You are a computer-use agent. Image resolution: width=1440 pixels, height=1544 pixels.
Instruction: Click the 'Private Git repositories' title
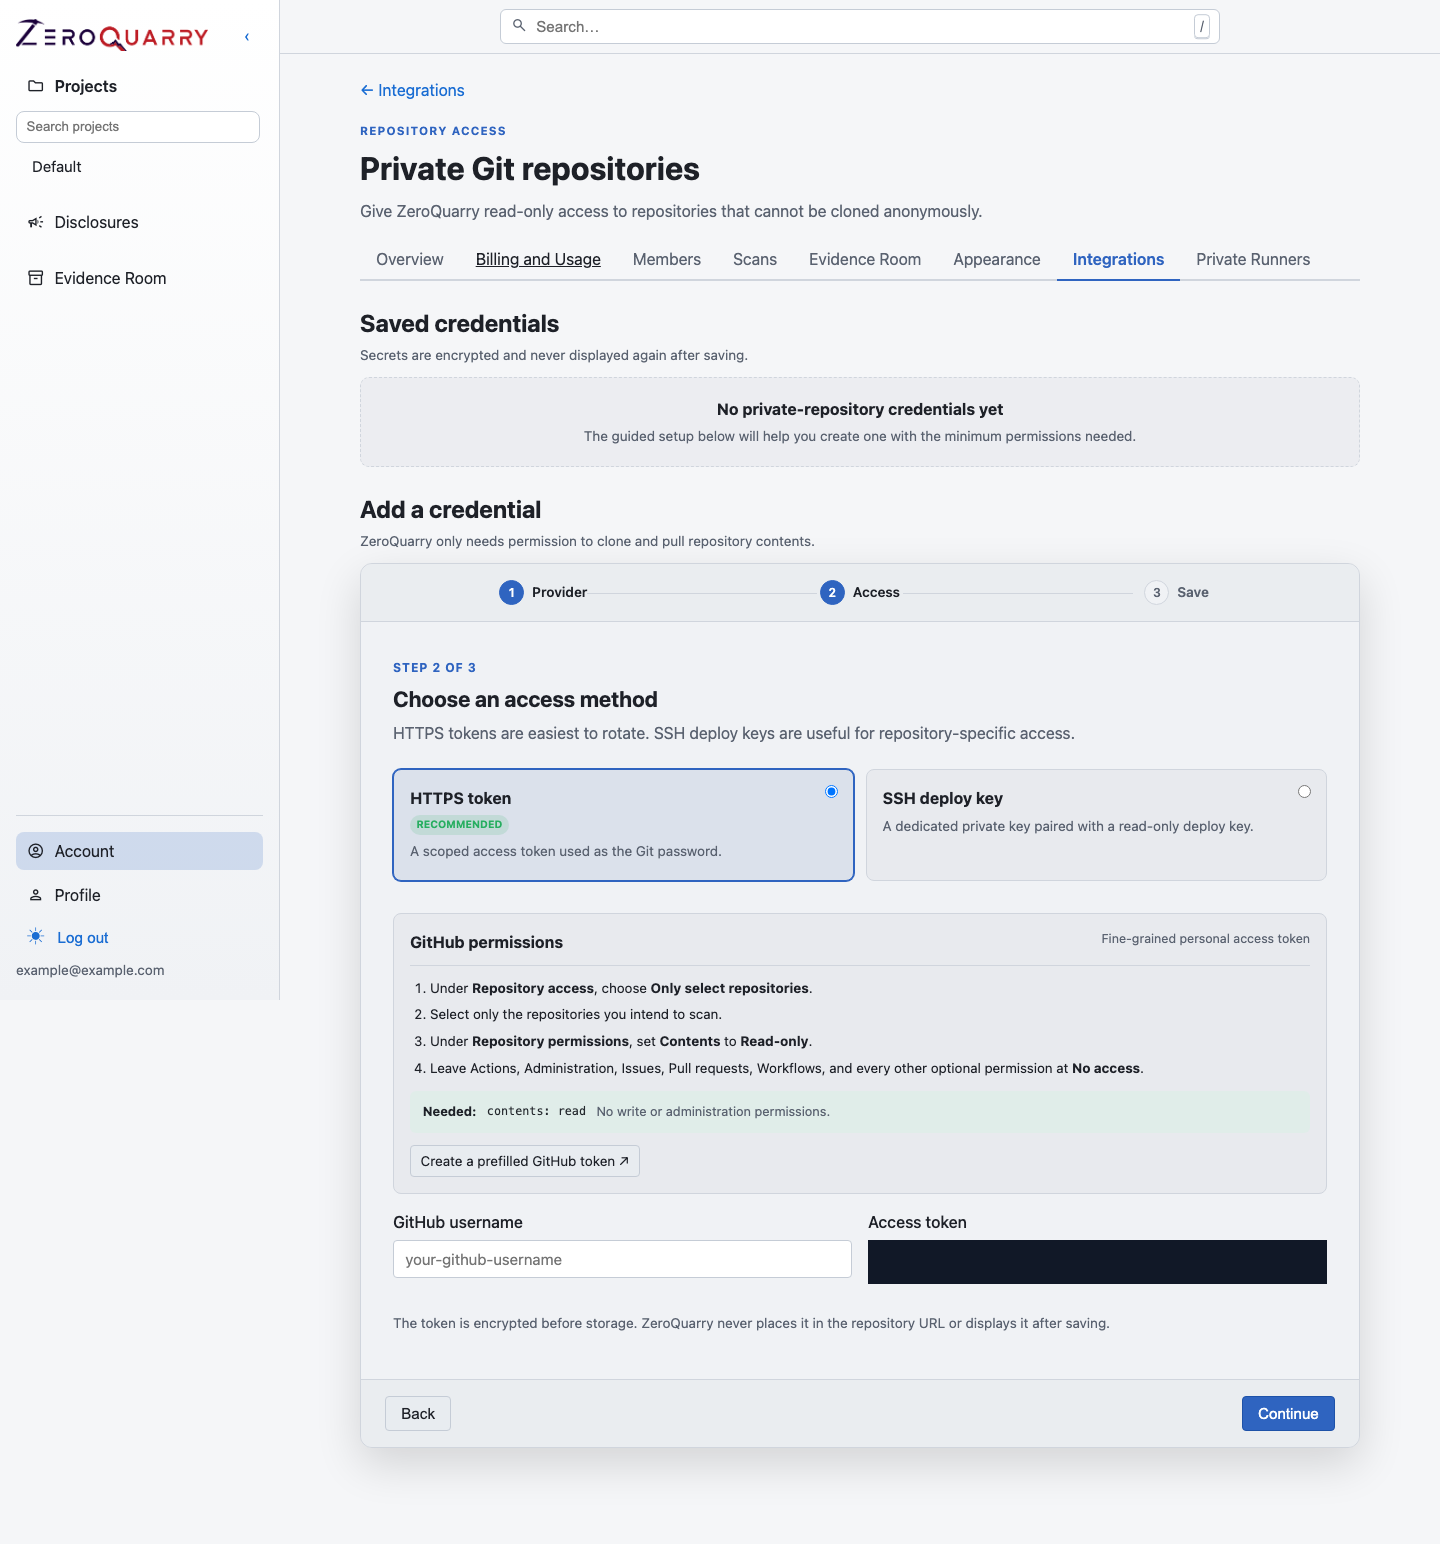[530, 169]
